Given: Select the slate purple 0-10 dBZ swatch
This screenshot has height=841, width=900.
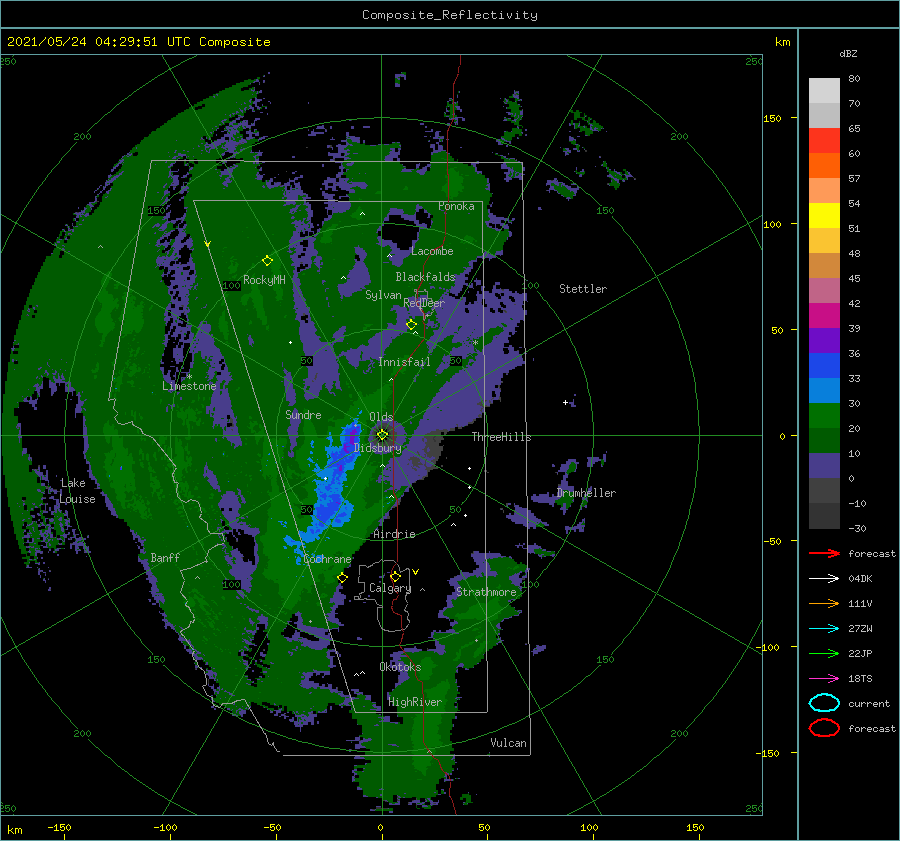Looking at the screenshot, I should coord(824,466).
